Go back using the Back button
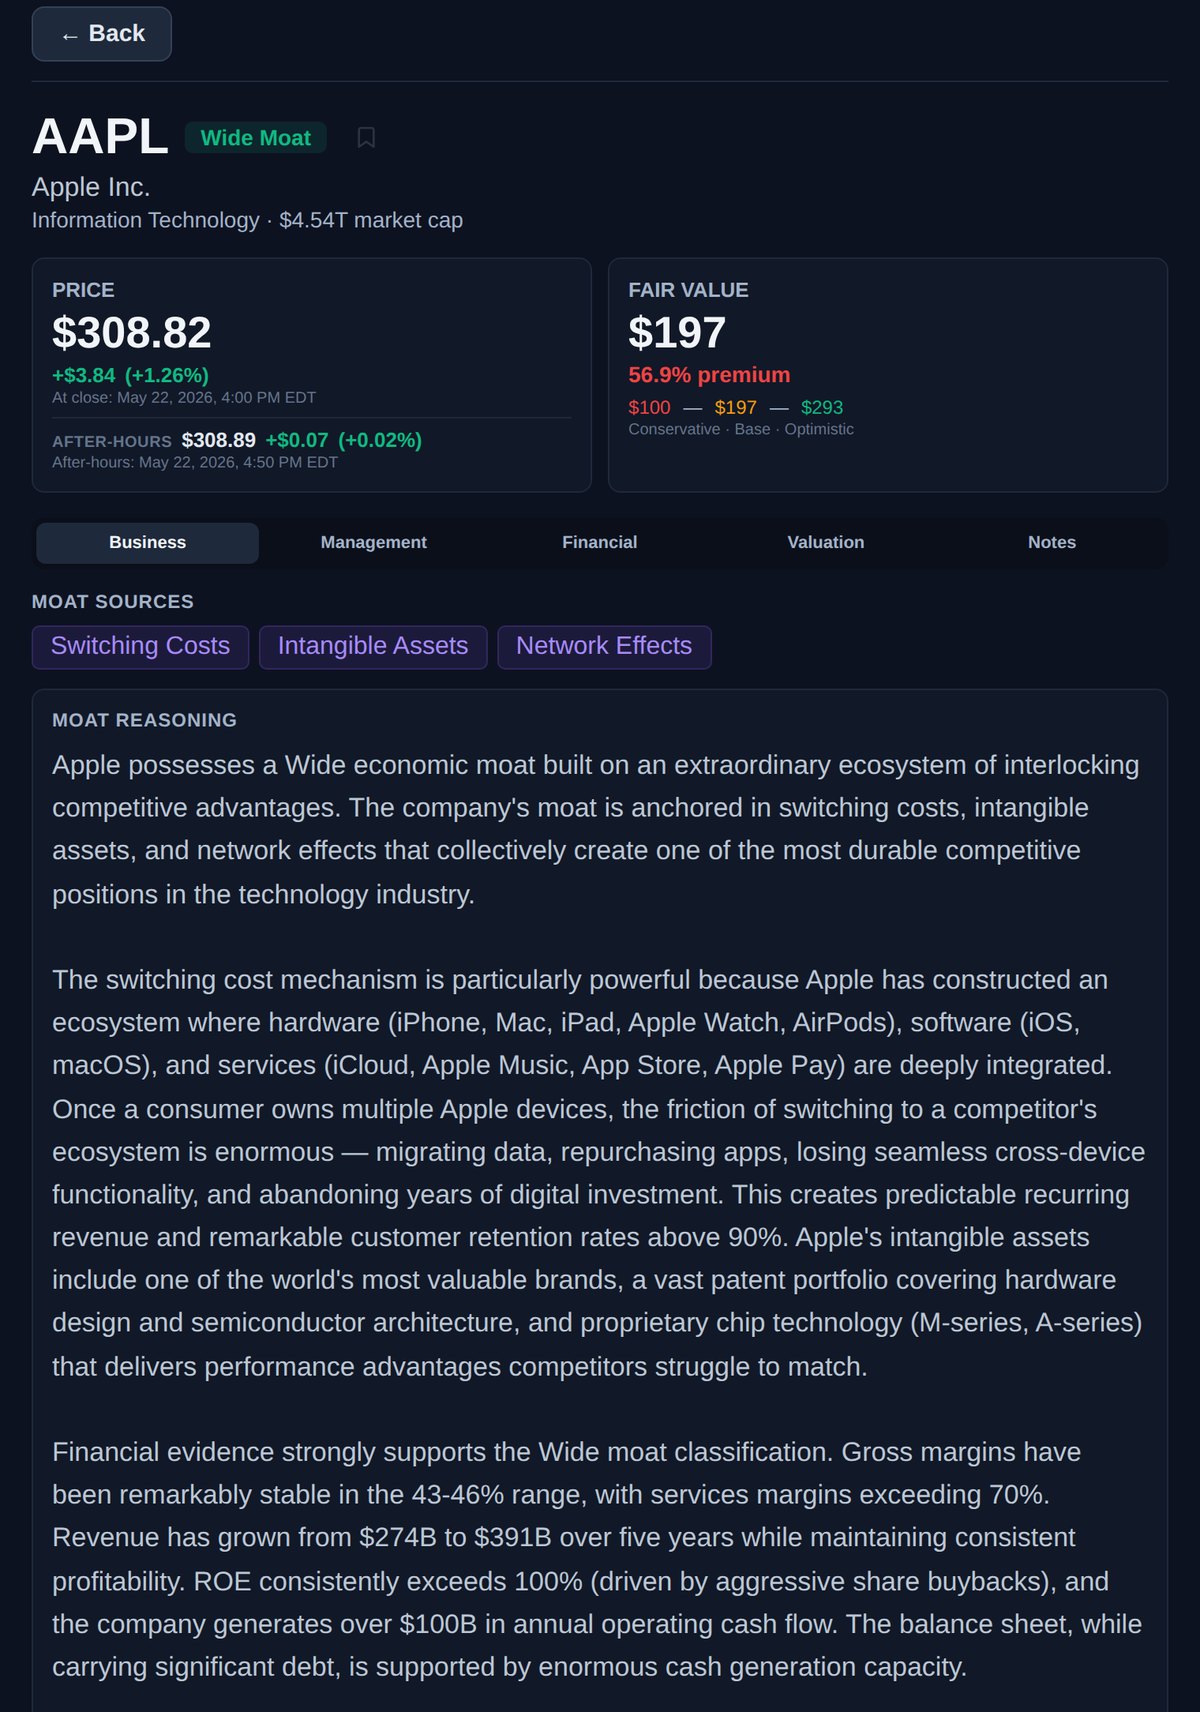The image size is (1200, 1712). pos(101,34)
